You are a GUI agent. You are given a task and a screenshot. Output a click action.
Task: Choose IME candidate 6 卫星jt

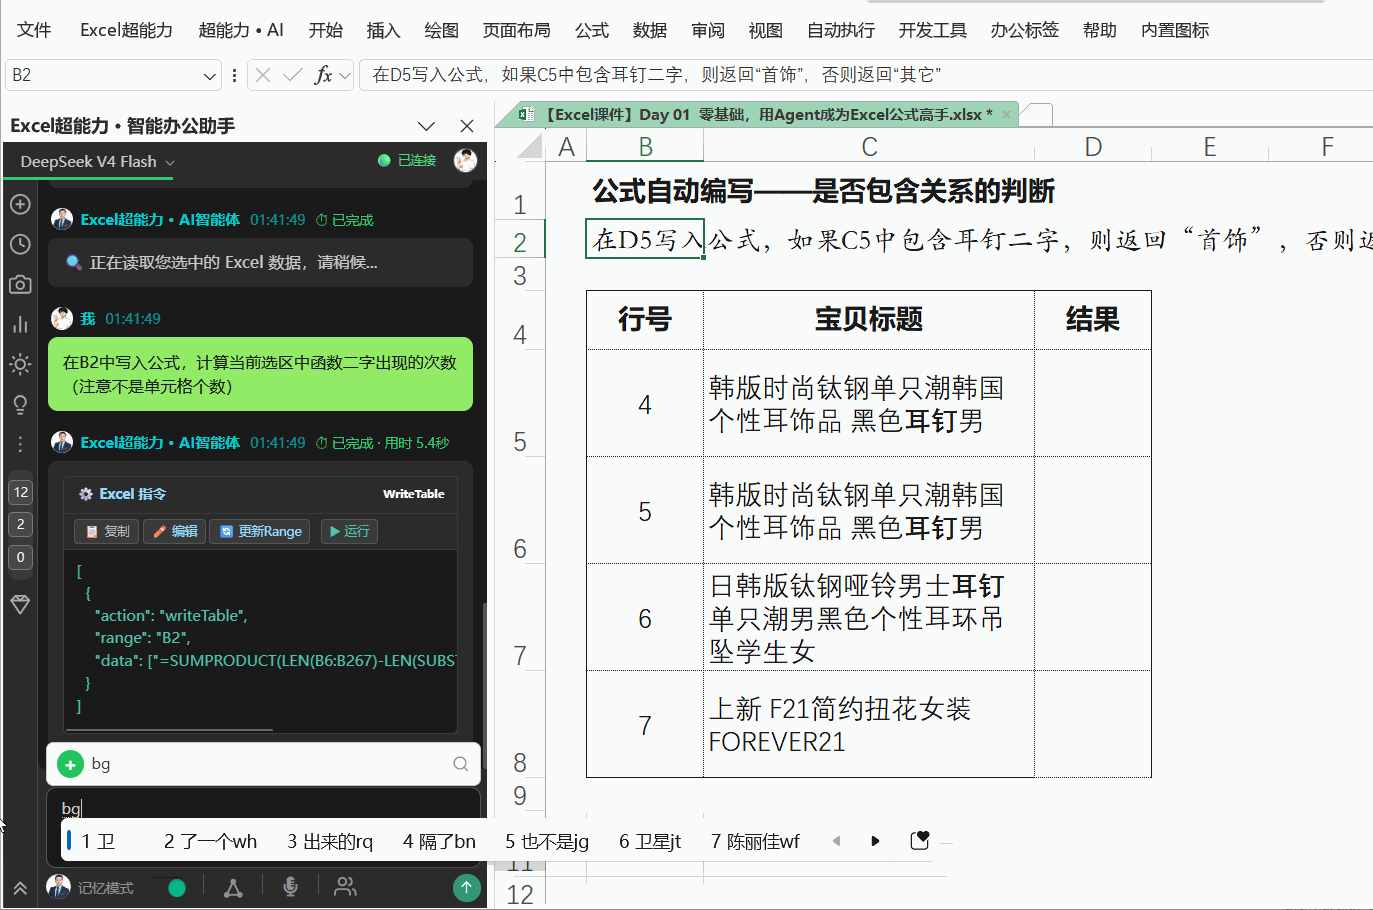pyautogui.click(x=650, y=842)
